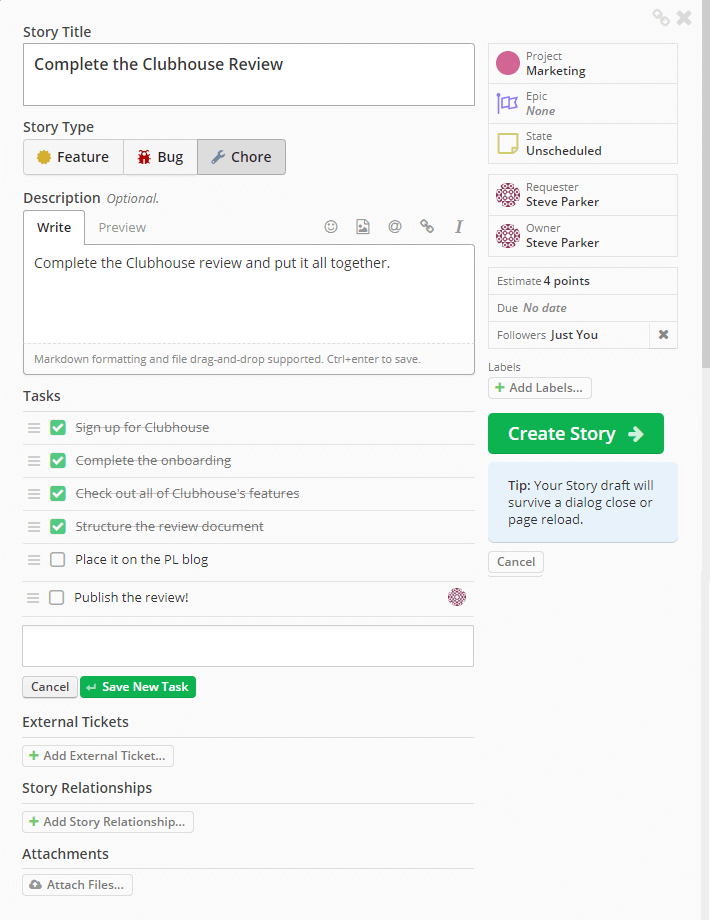
Task: Change the Requester Steve Parker field
Action: (x=583, y=195)
